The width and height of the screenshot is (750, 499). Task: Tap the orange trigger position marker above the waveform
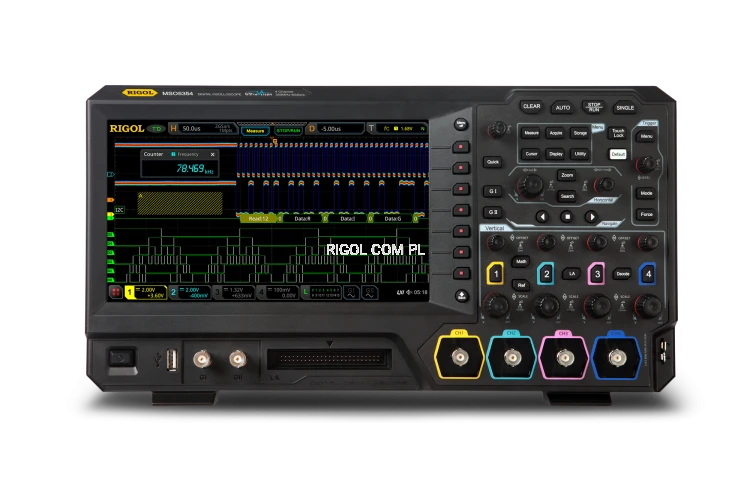275,140
